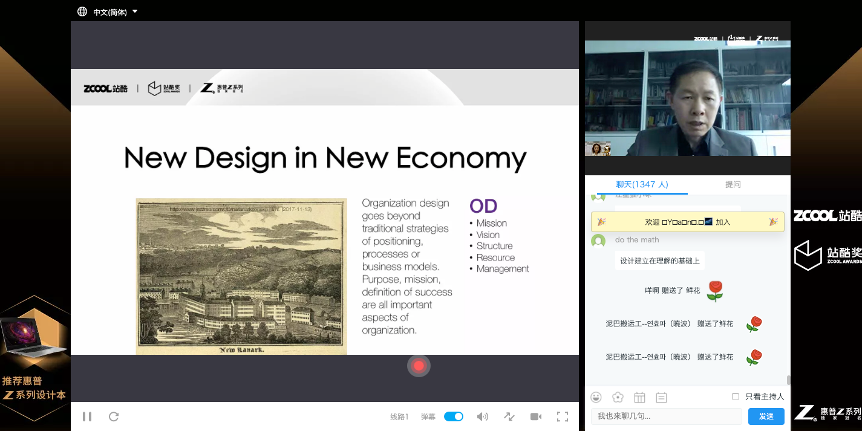Image resolution: width=862 pixels, height=431 pixels.
Task: Send a flower gift via flower icon
Action: pos(618,397)
